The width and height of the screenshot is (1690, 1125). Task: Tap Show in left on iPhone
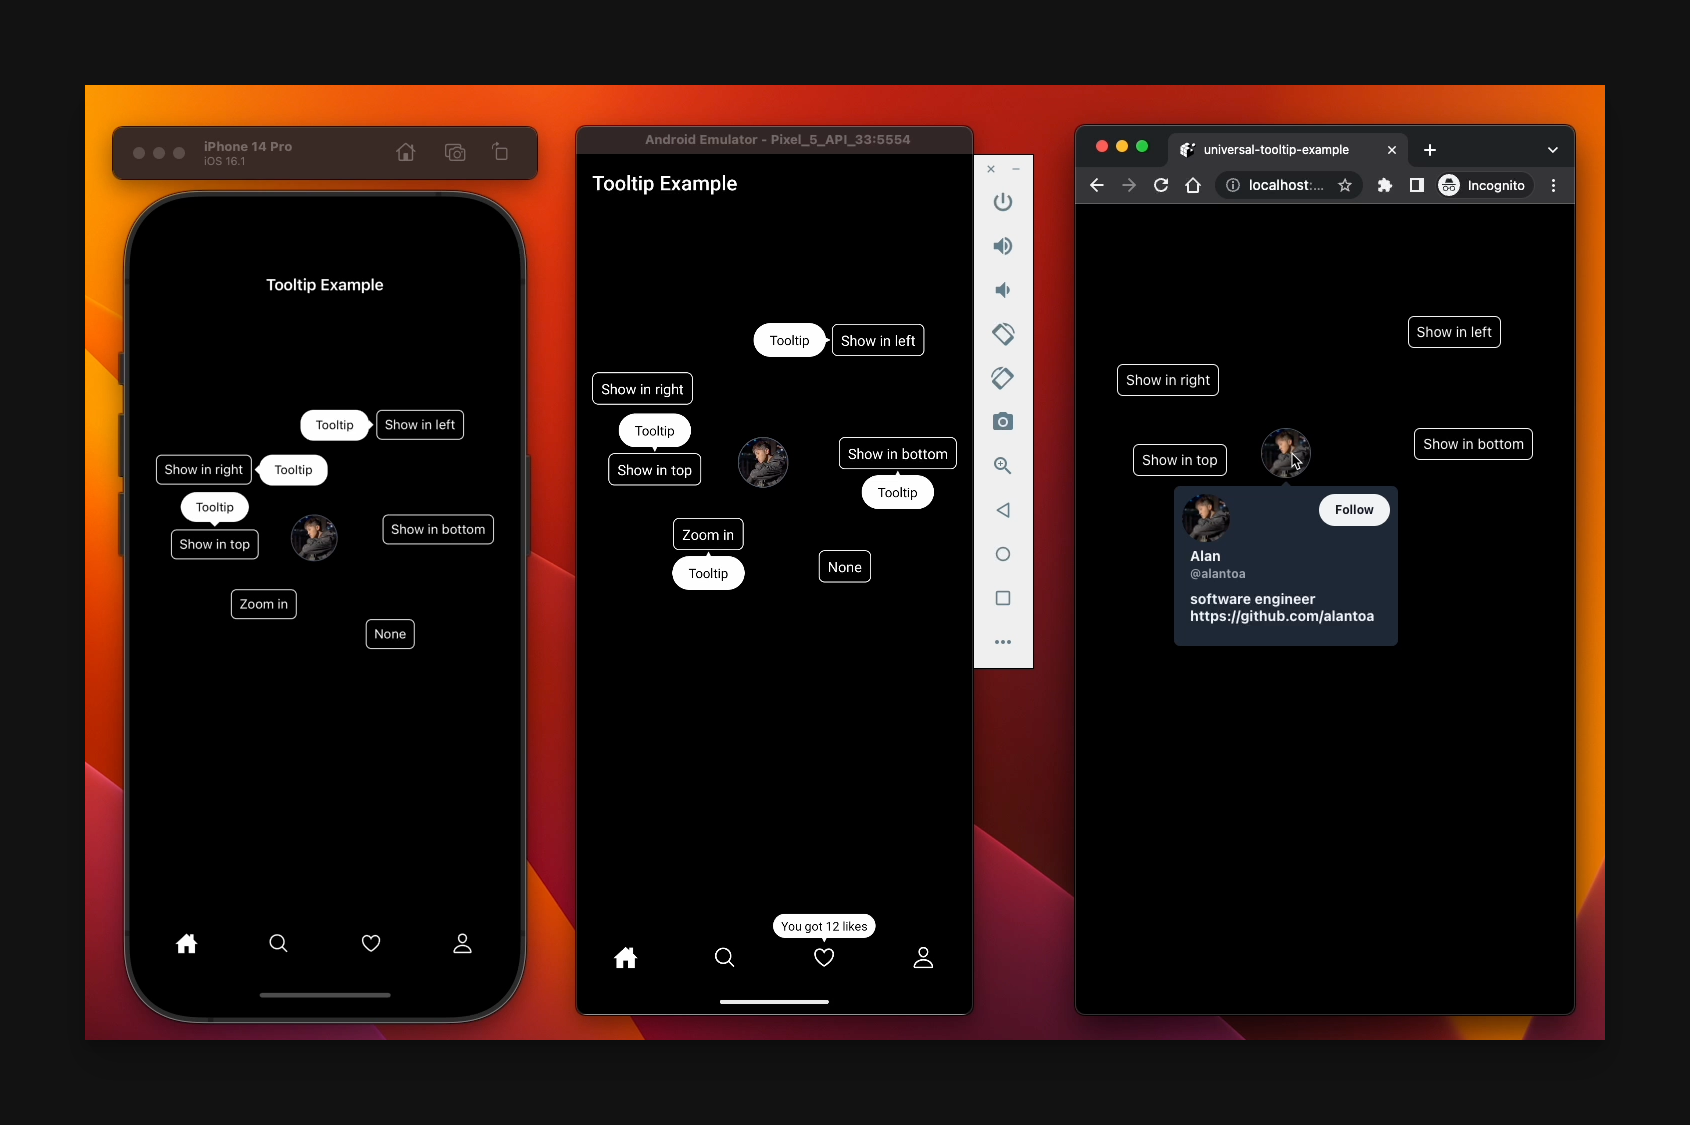[x=420, y=425]
